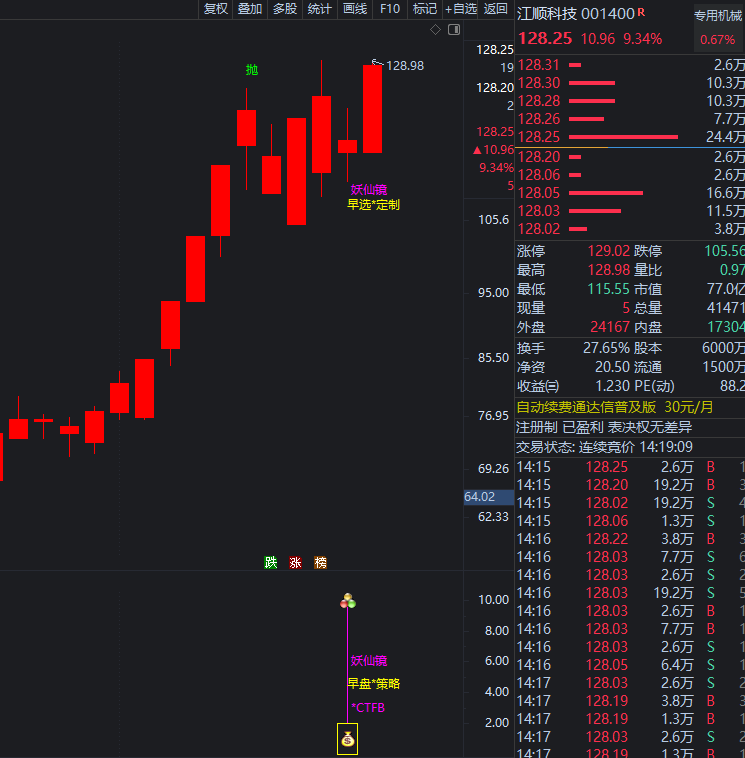
Task: Open the 复权 price adjustment menu
Action: (x=215, y=9)
